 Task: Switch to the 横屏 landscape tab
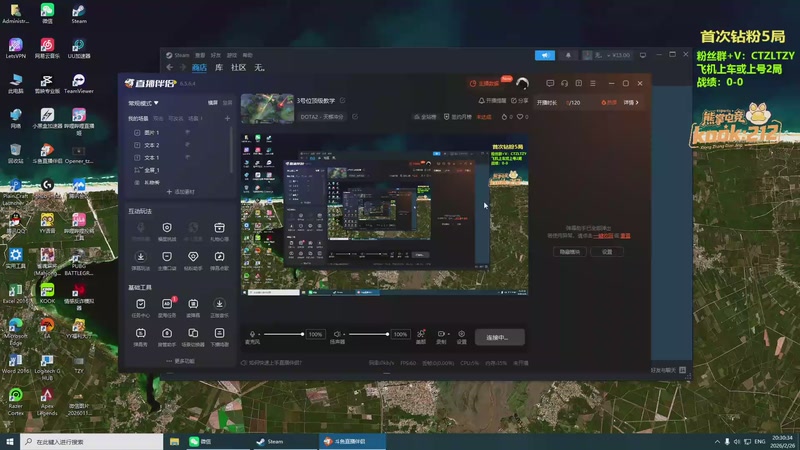pos(213,103)
